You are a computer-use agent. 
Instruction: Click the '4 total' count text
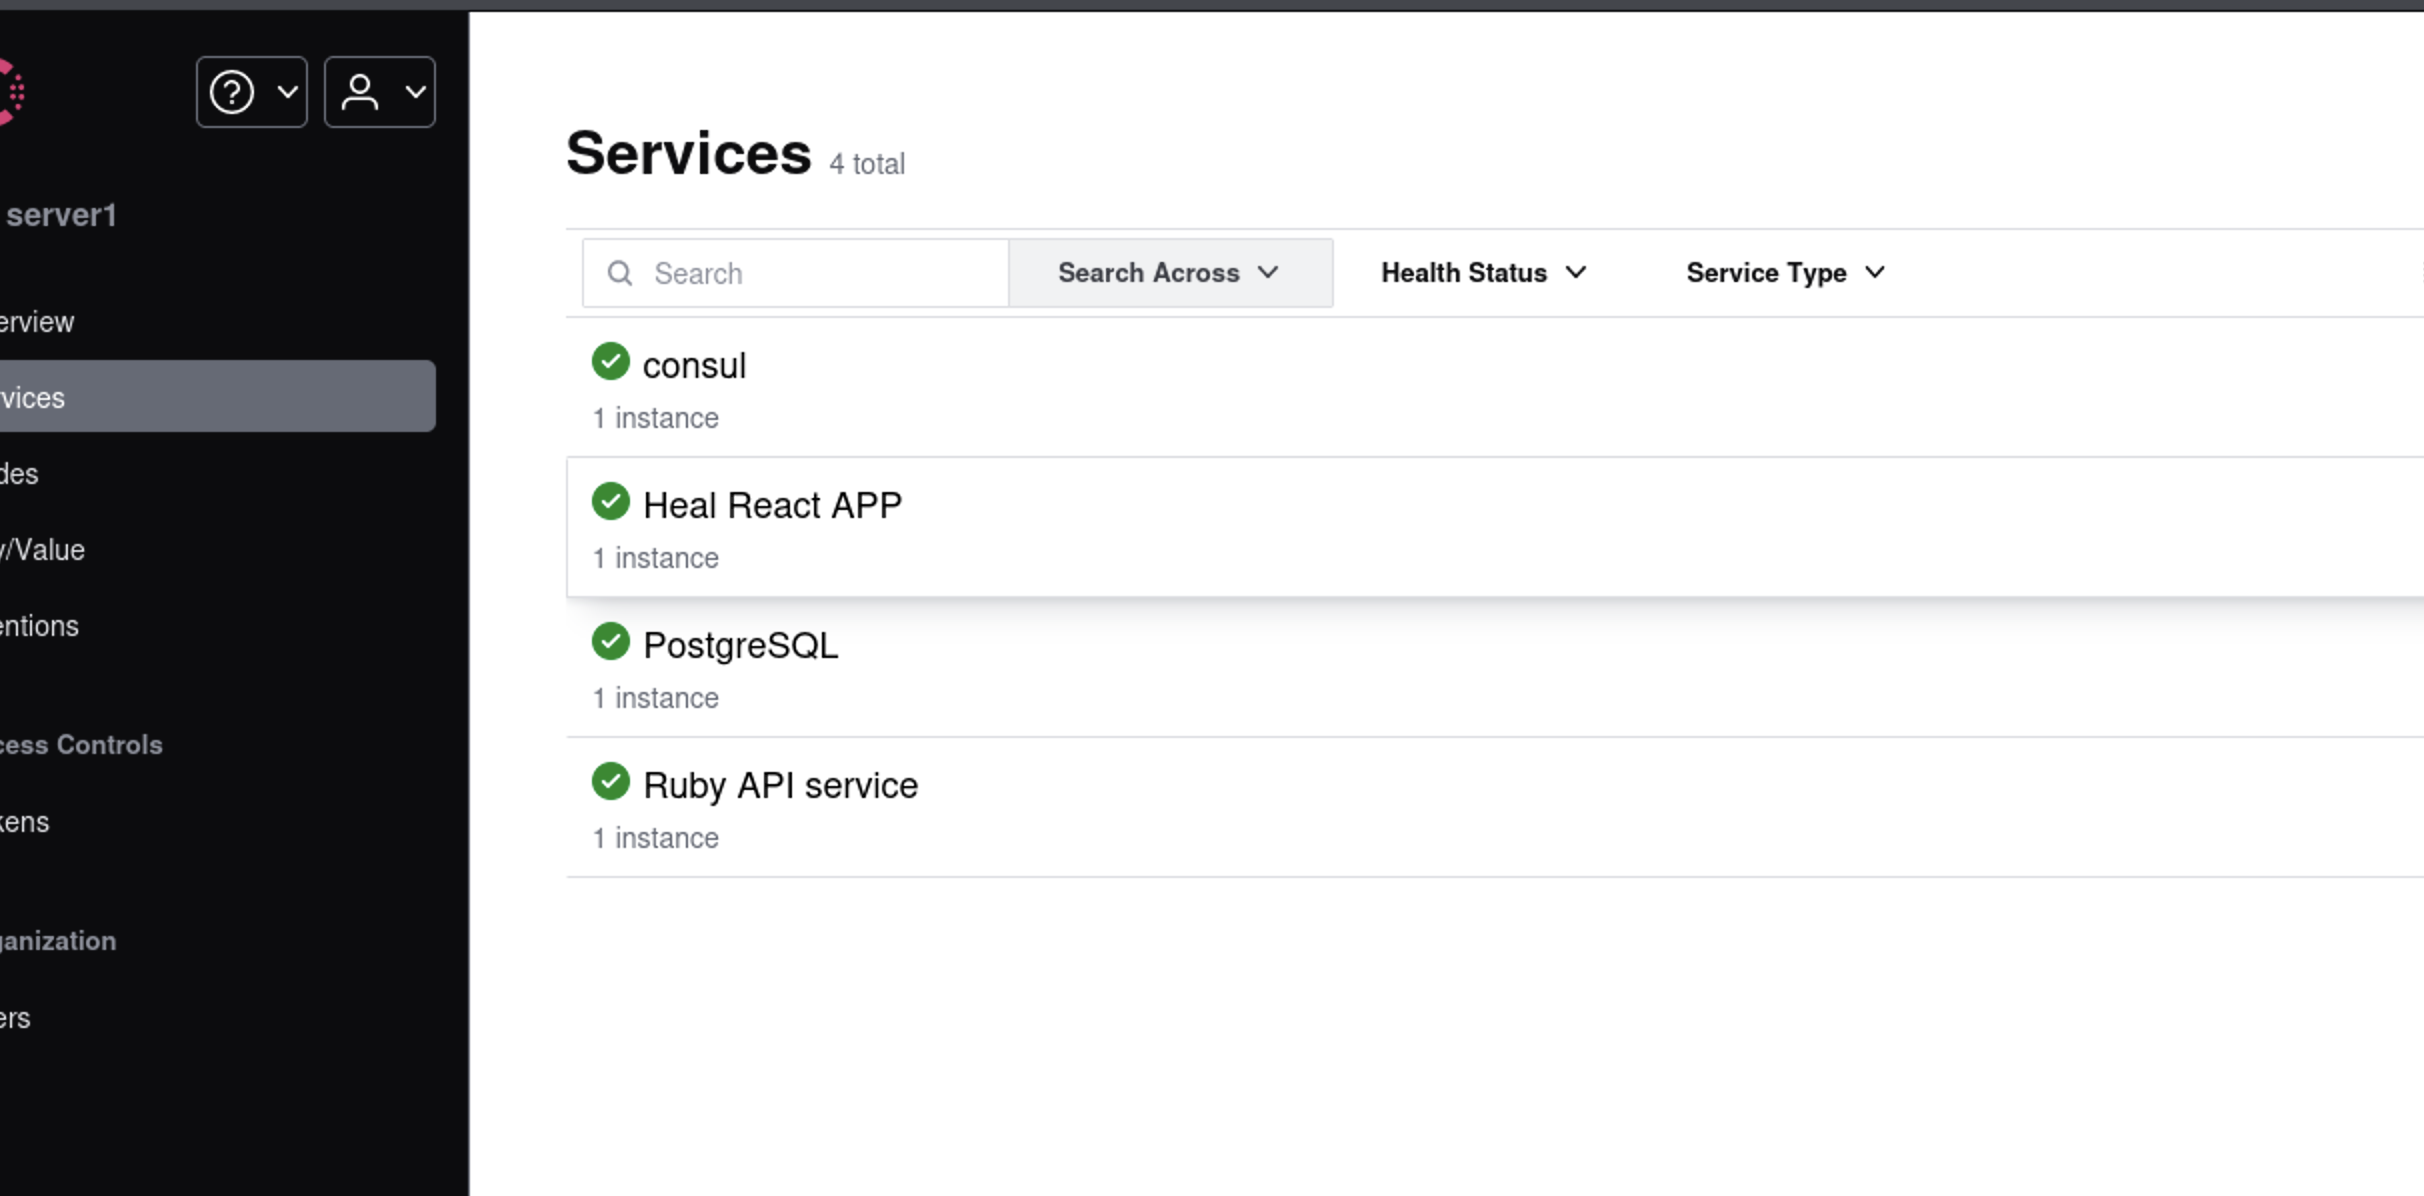(867, 164)
